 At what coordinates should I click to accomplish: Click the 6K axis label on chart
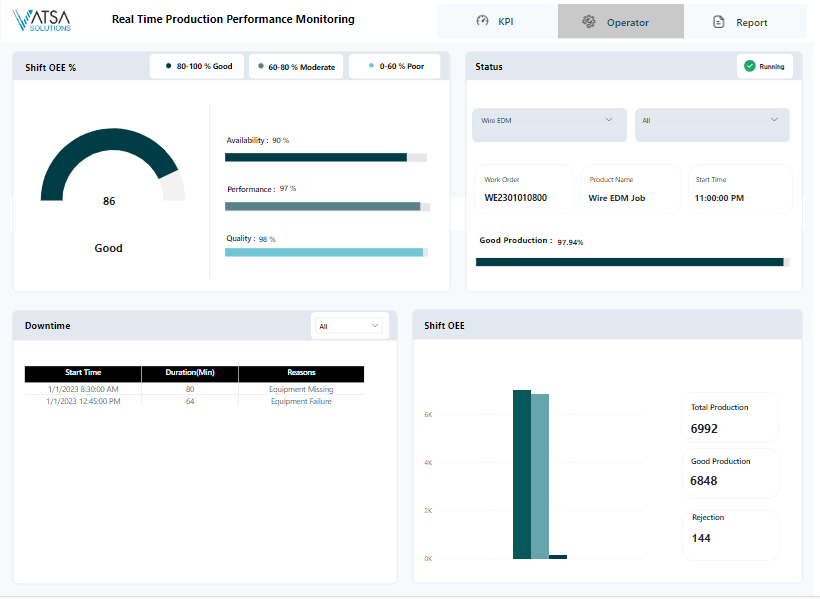pos(428,415)
